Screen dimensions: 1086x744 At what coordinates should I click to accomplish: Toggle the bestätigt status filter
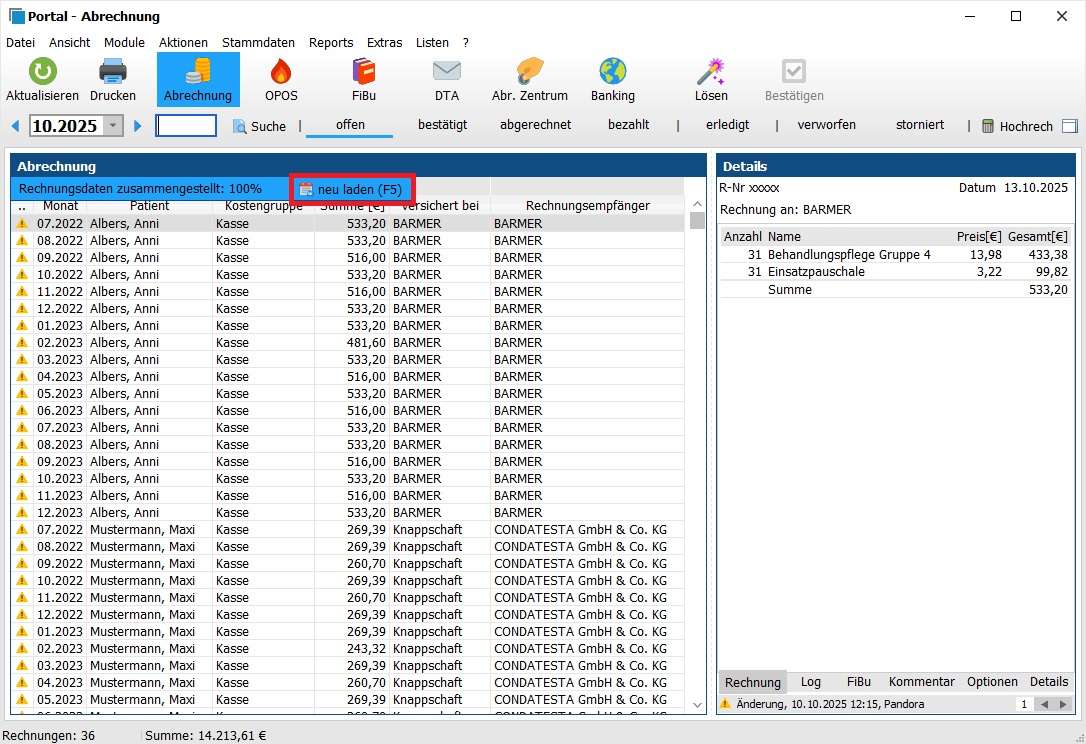(442, 125)
